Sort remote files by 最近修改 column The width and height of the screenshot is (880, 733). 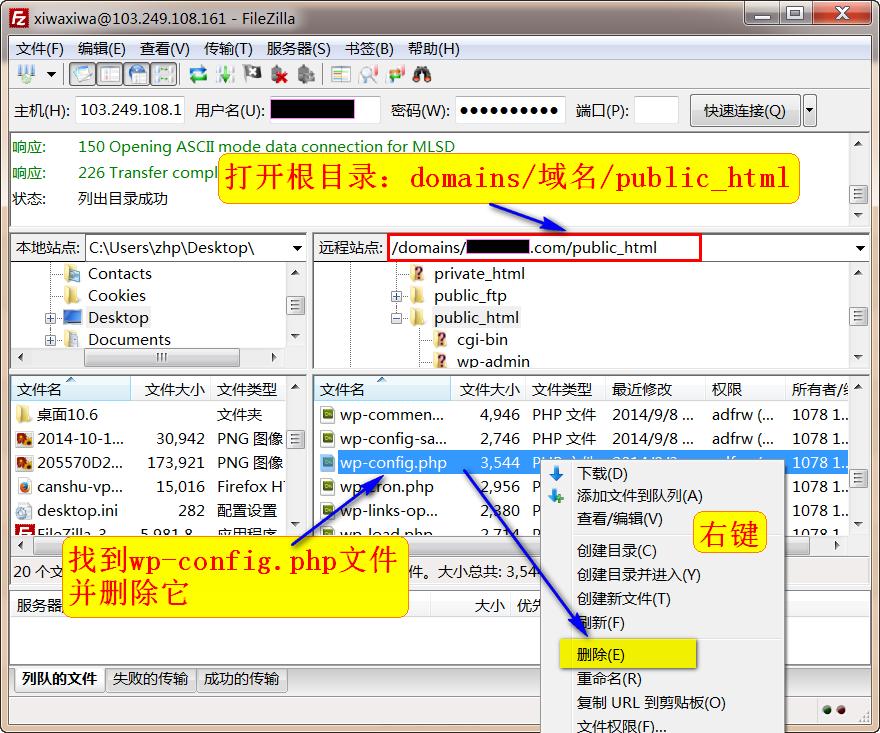coord(655,390)
